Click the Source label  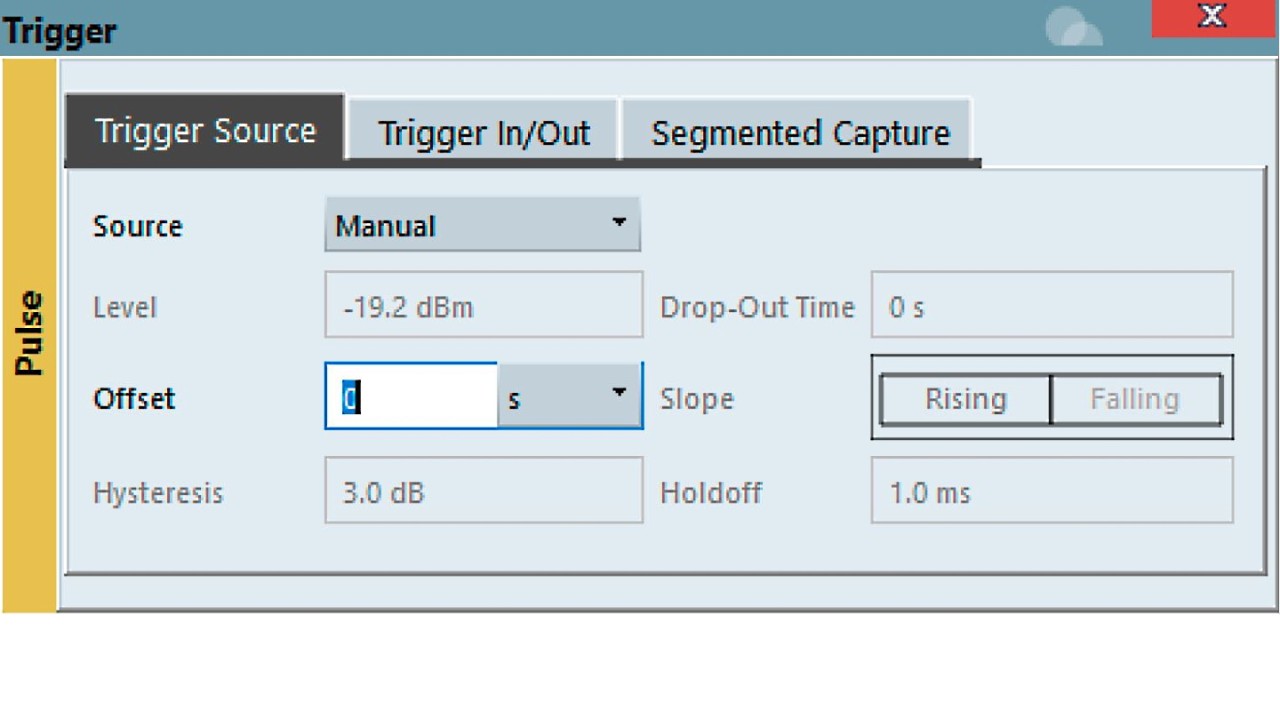[x=138, y=226]
